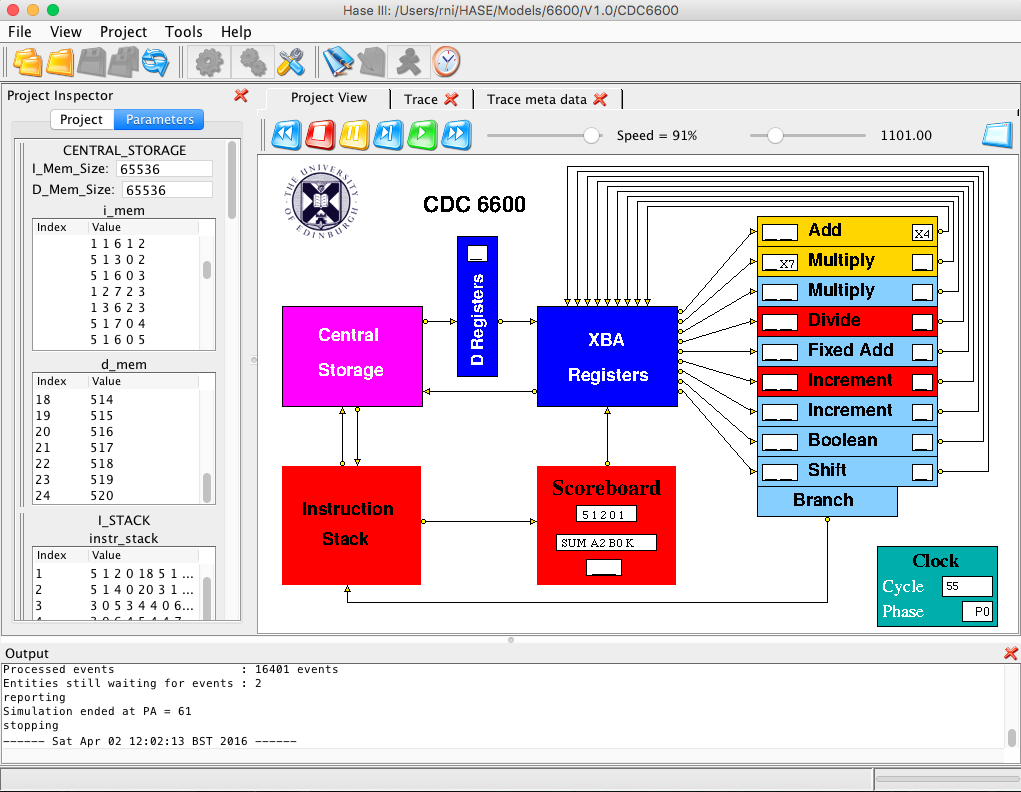Click the blue fast forward button
The image size is (1021, 792).
click(456, 134)
